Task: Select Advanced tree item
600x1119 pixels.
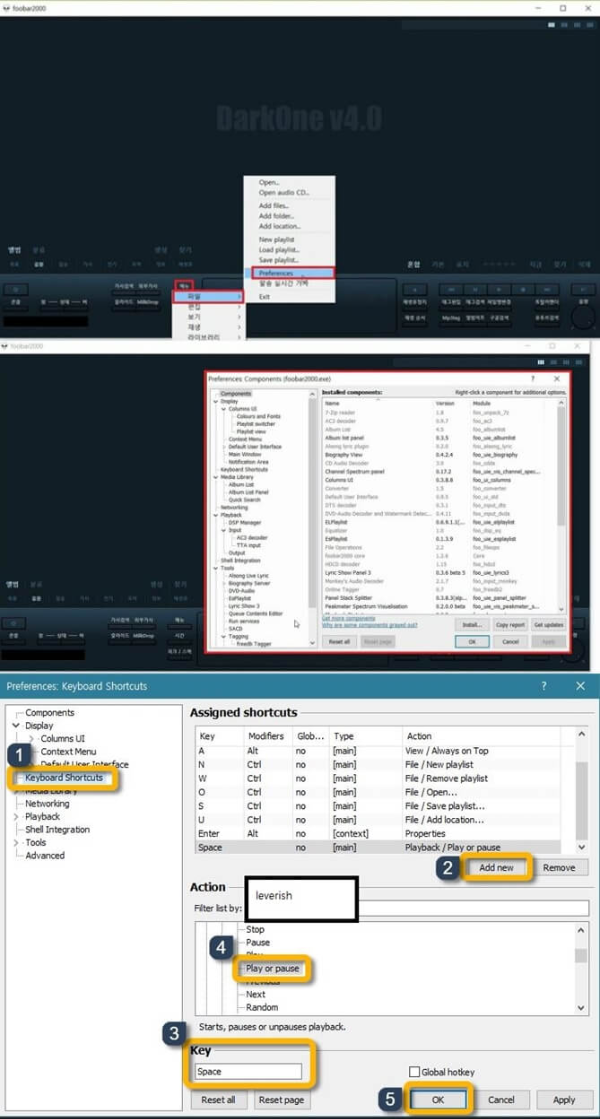Action: 45,855
